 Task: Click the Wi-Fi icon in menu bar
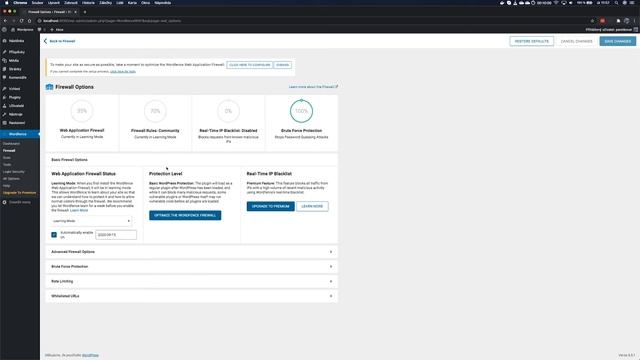coord(556,3)
